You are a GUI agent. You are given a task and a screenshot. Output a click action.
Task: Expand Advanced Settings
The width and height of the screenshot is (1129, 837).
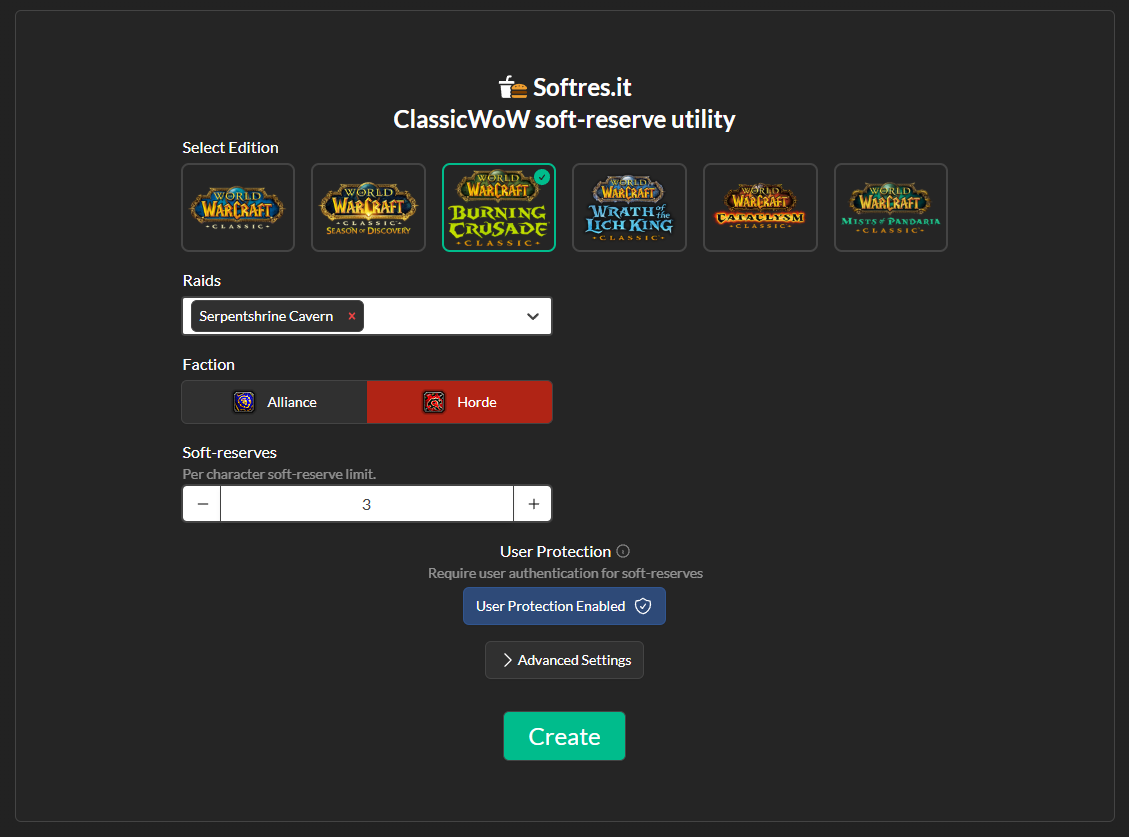pos(564,660)
